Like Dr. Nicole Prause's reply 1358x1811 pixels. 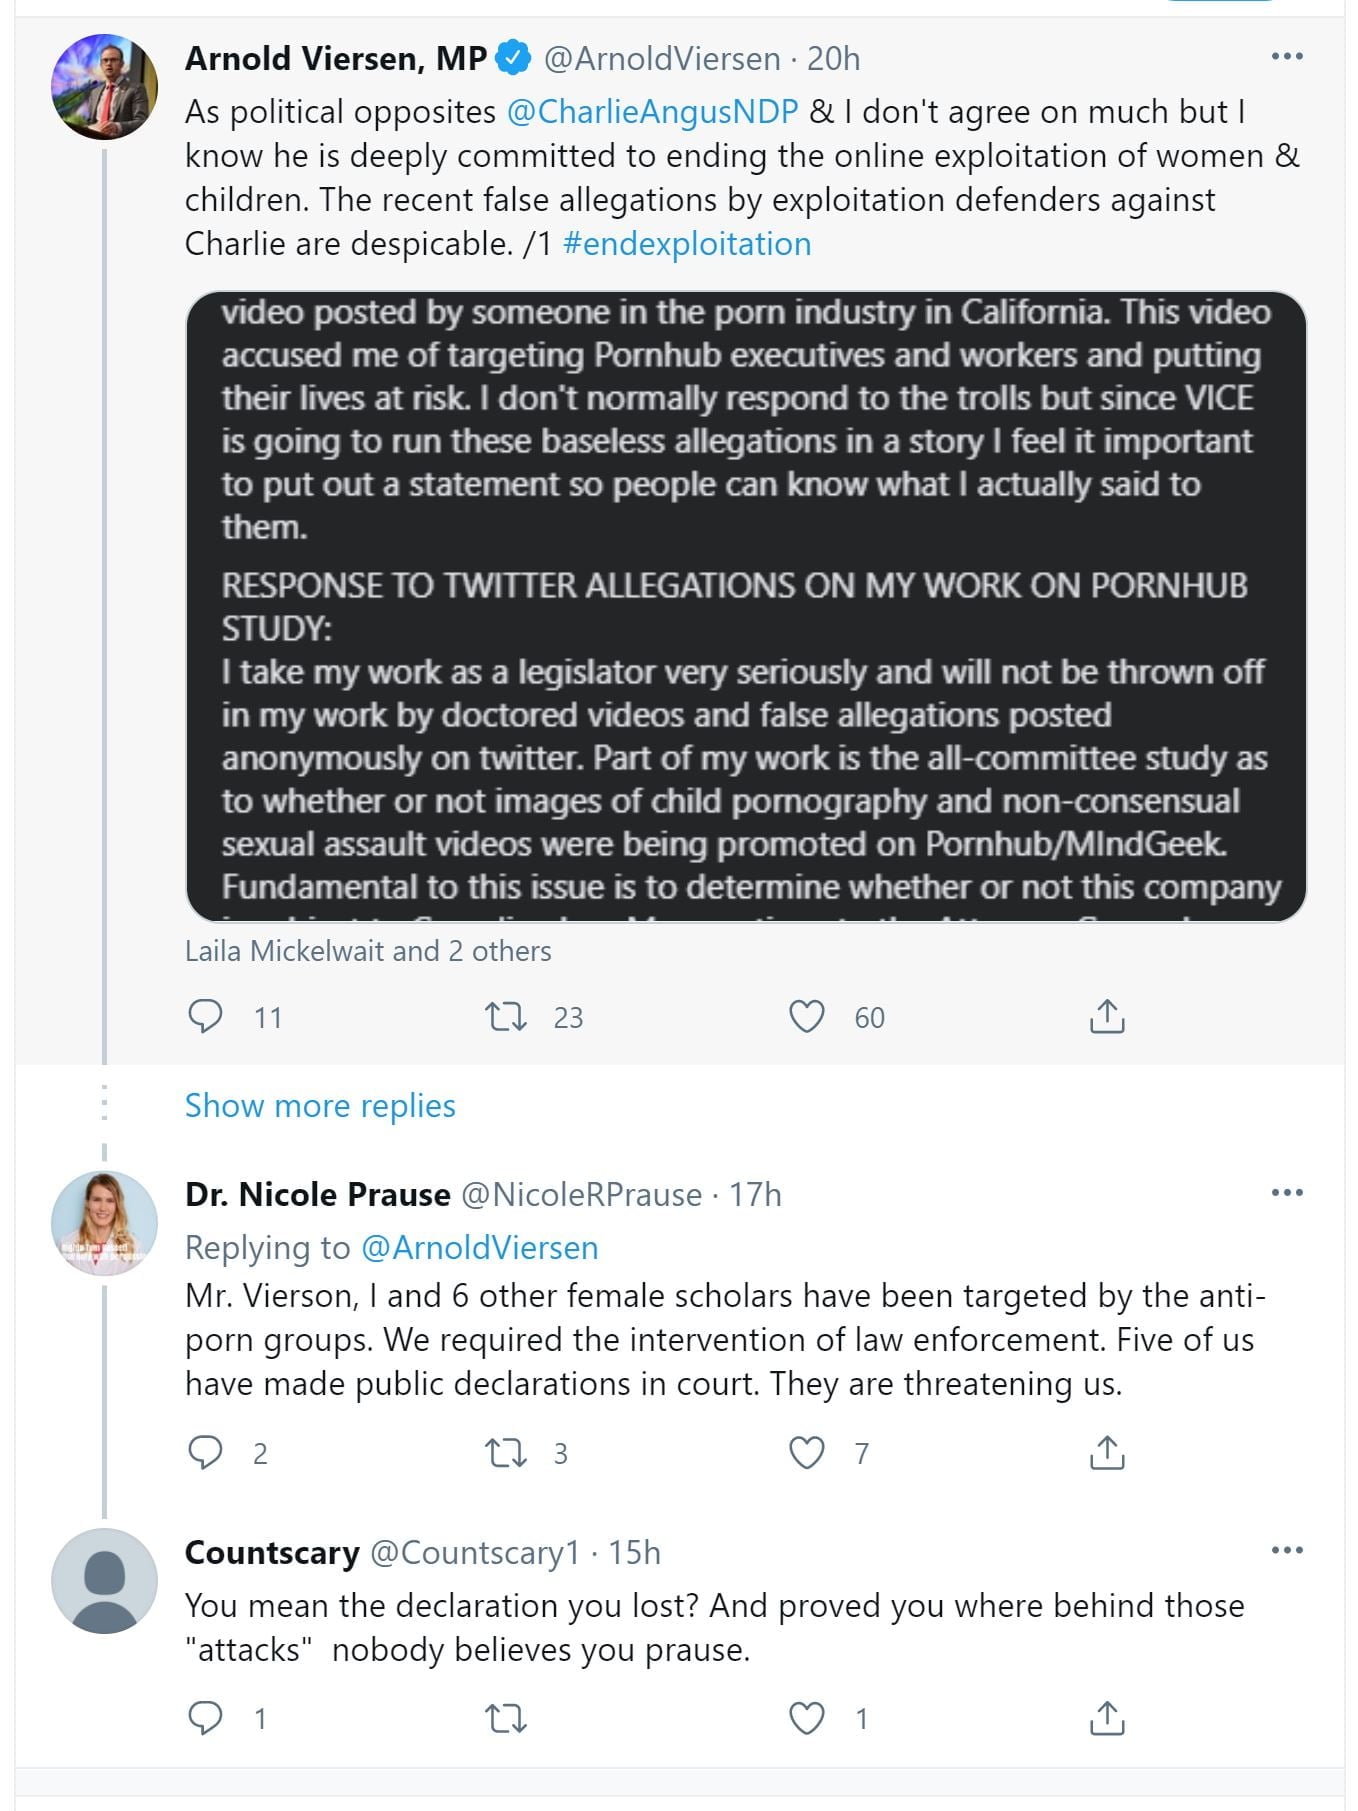(x=806, y=1452)
